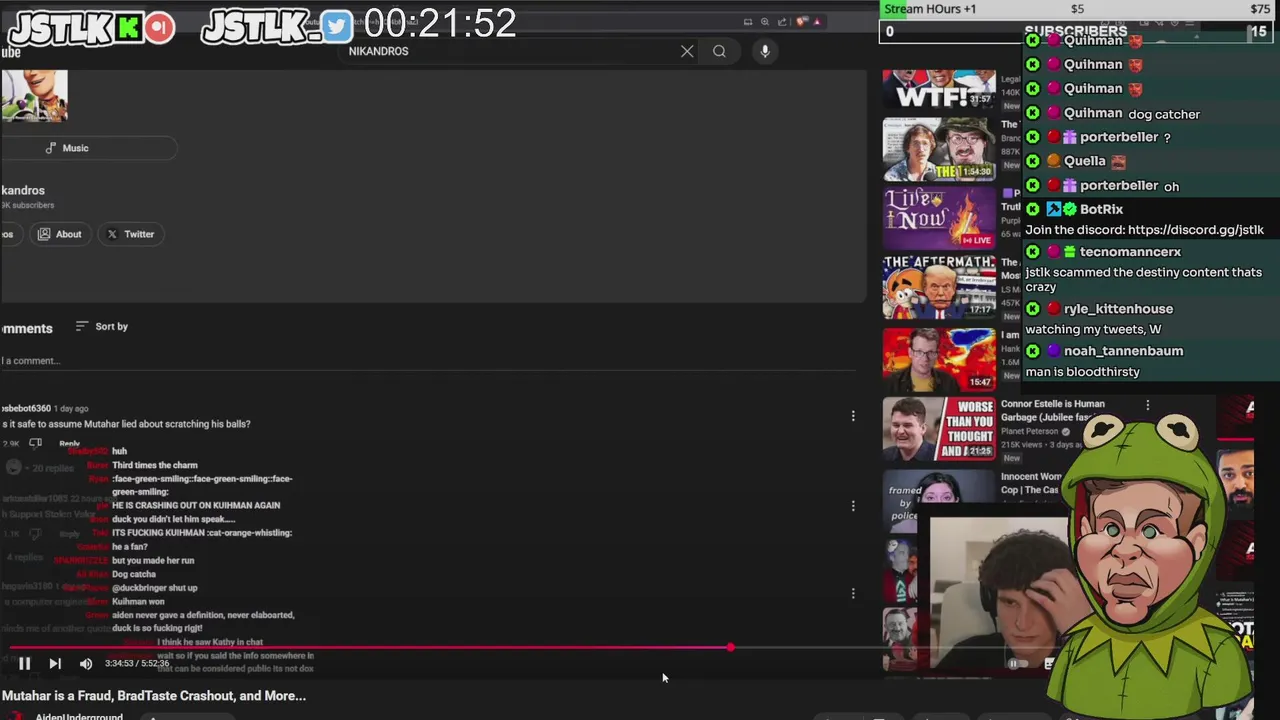Viewport: 1280px width, 720px height.
Task: Open the Music chip on the channel
Action: click(x=88, y=148)
